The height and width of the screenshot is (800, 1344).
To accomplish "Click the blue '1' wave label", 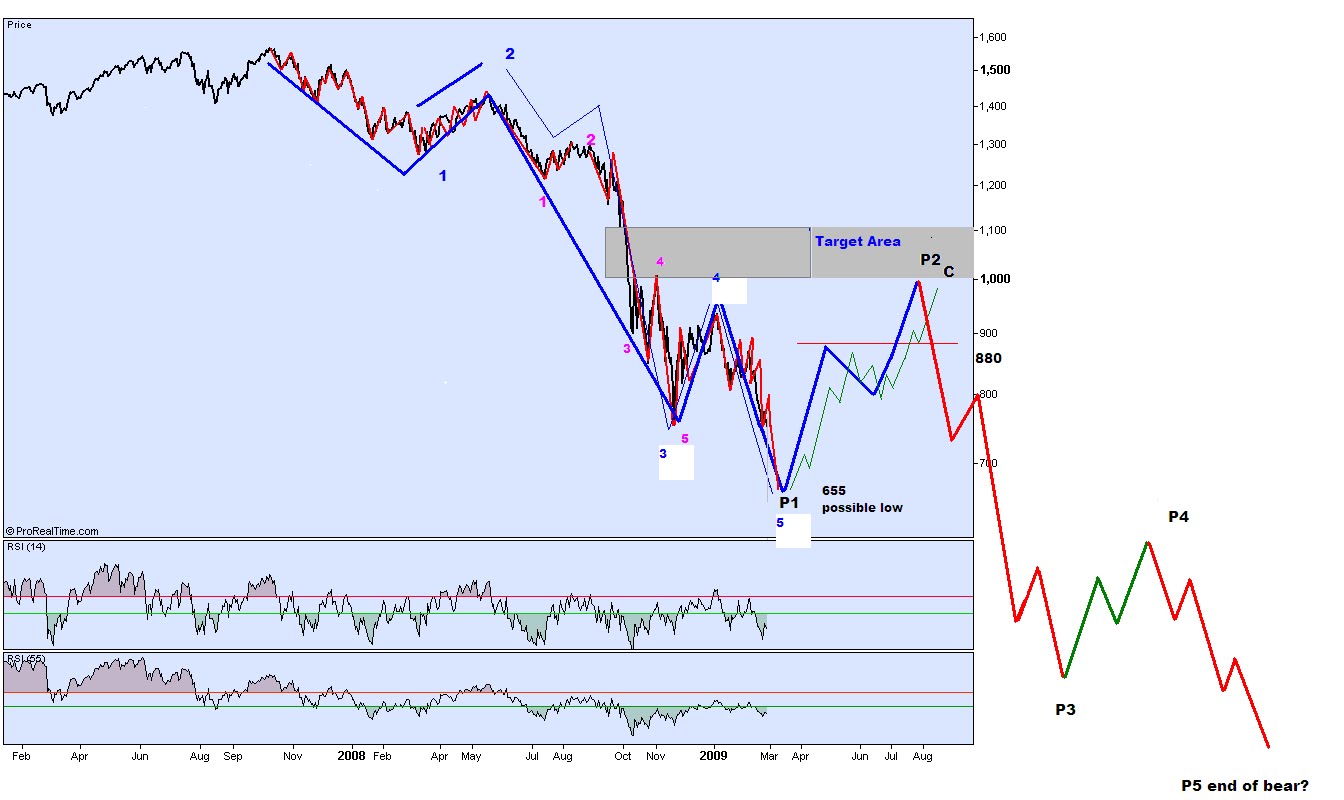I will click(x=443, y=176).
